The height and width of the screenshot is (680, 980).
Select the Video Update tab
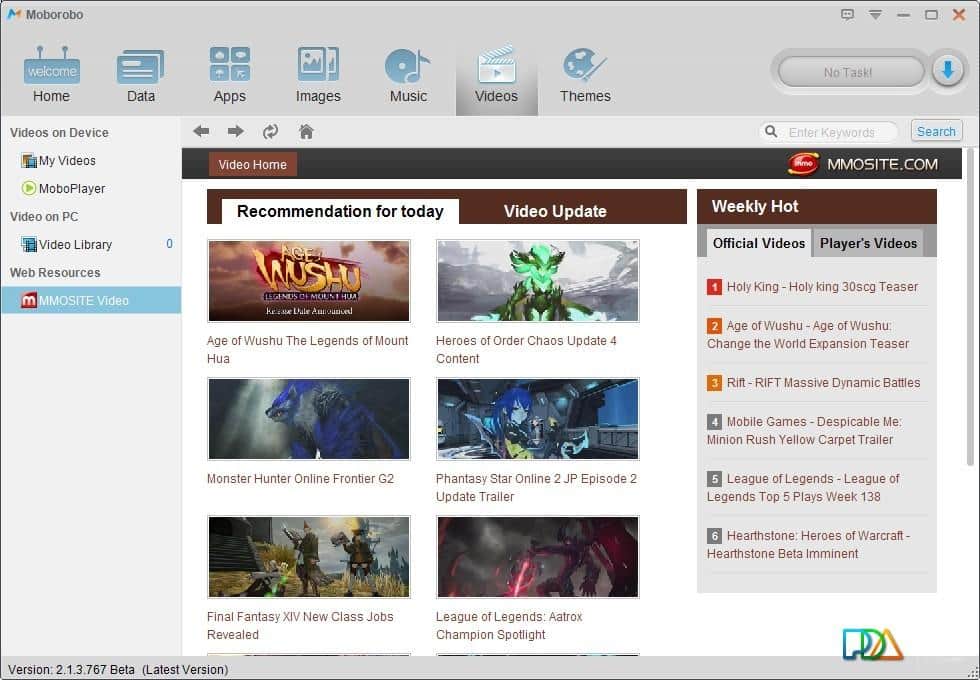[555, 211]
